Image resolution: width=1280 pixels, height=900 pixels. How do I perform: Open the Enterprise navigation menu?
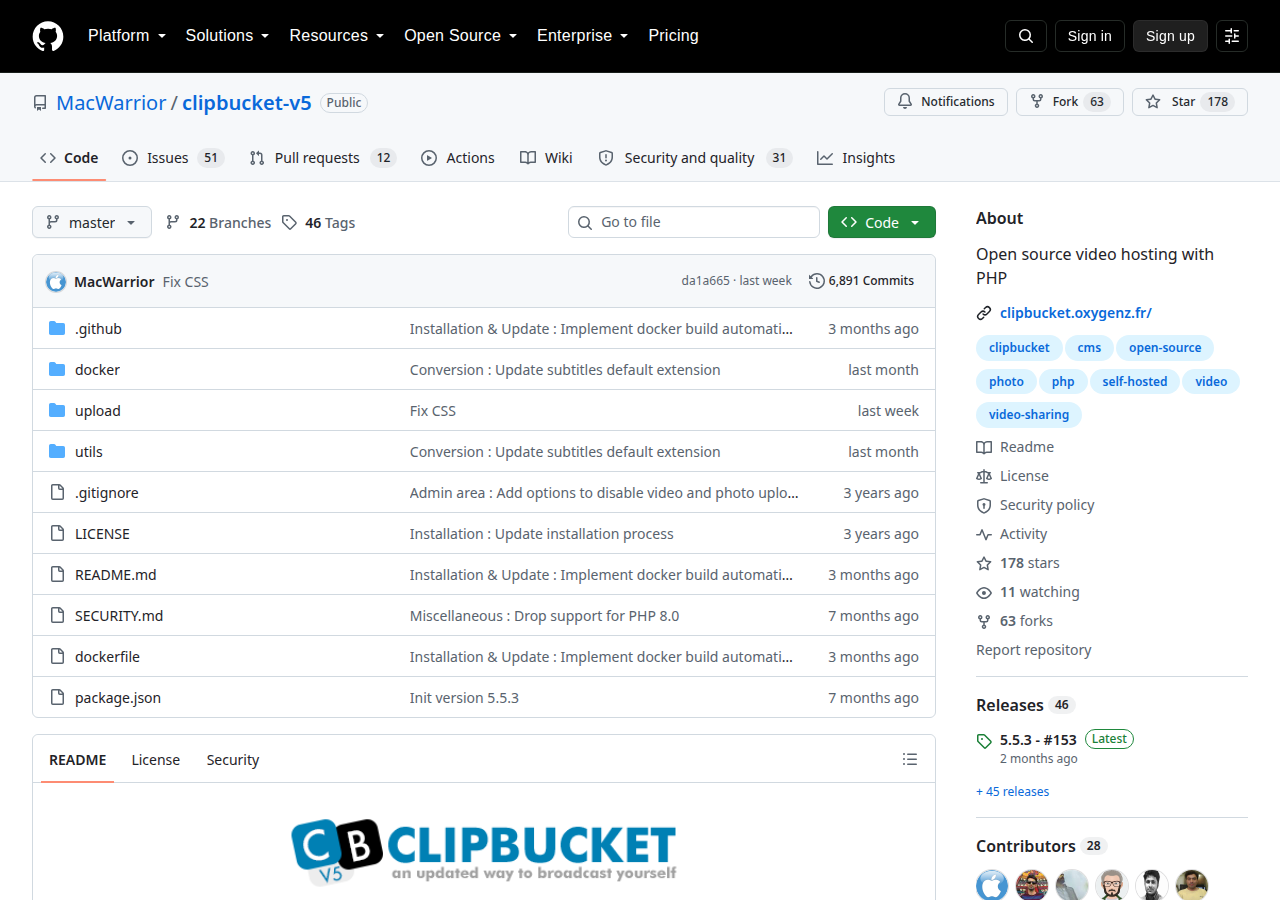583,36
